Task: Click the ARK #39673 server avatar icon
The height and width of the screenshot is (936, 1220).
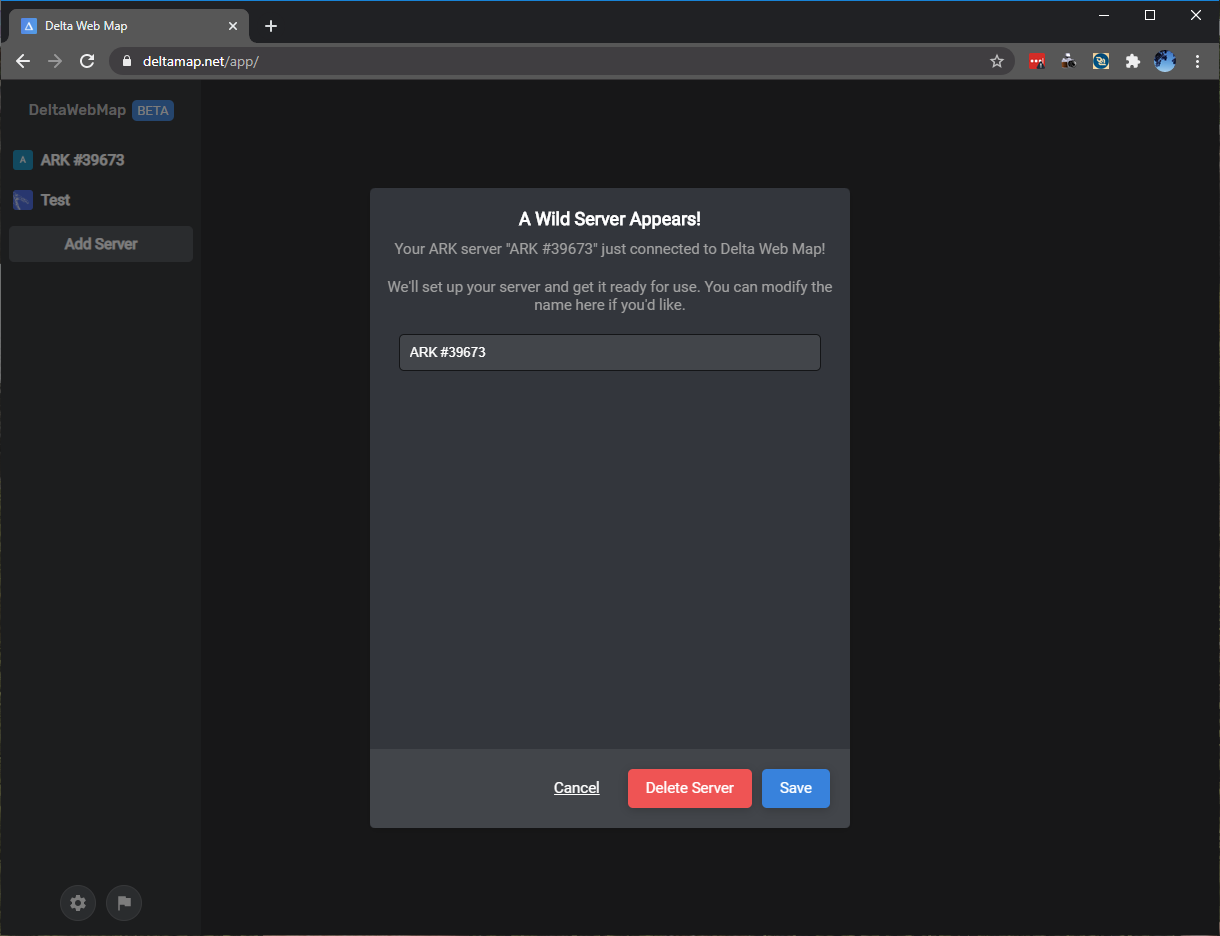Action: click(23, 160)
